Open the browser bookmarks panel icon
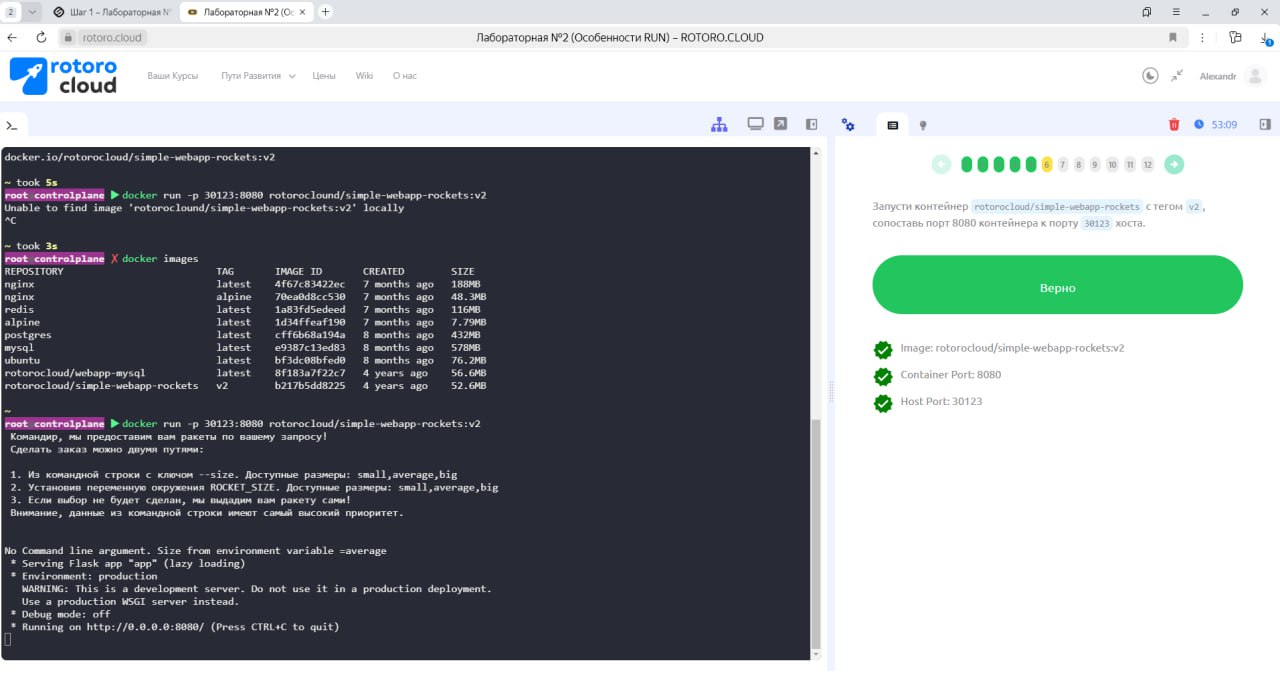 click(x=1146, y=12)
